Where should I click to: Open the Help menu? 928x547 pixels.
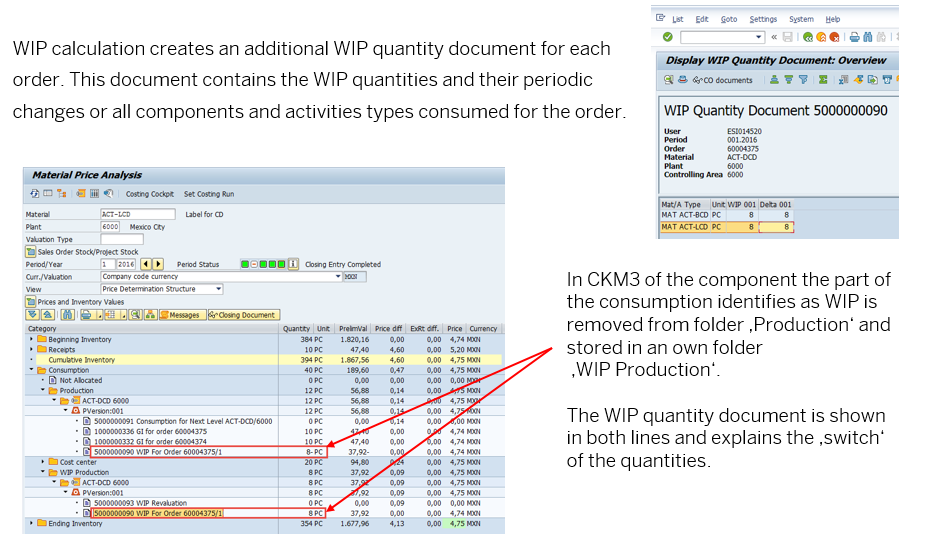click(833, 19)
